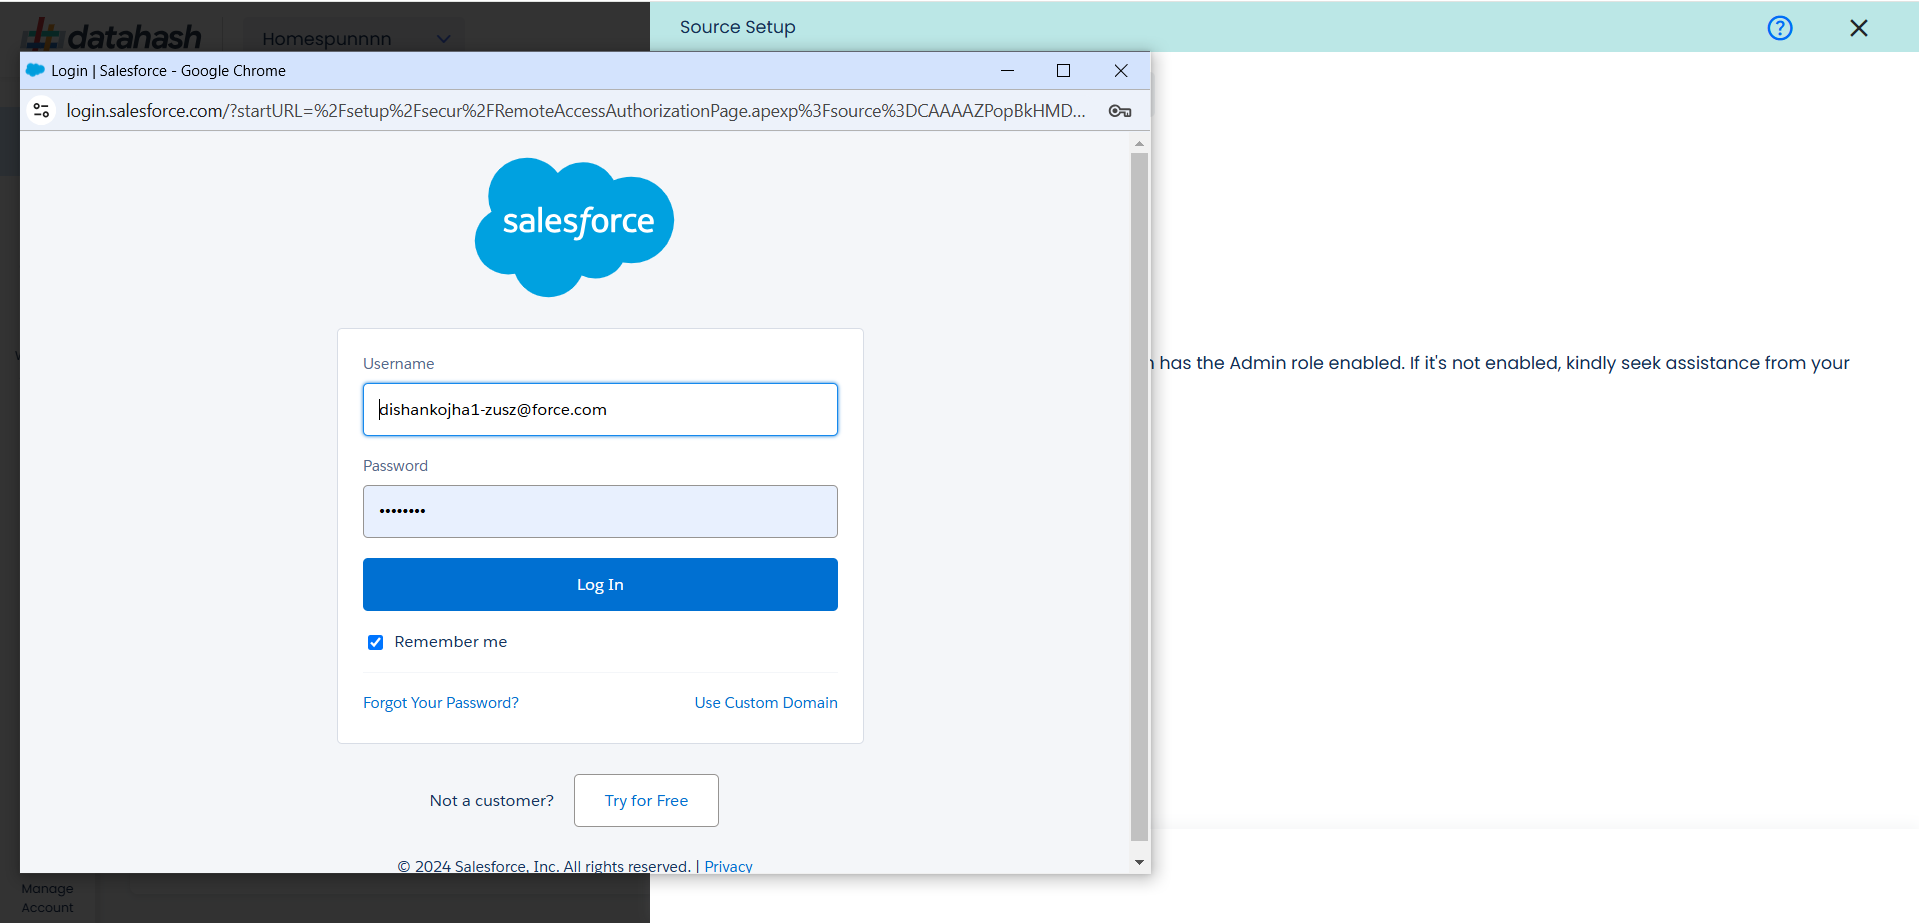Click the datahash logo in background window
Viewport: 1920px width, 924px height.
coord(113,36)
